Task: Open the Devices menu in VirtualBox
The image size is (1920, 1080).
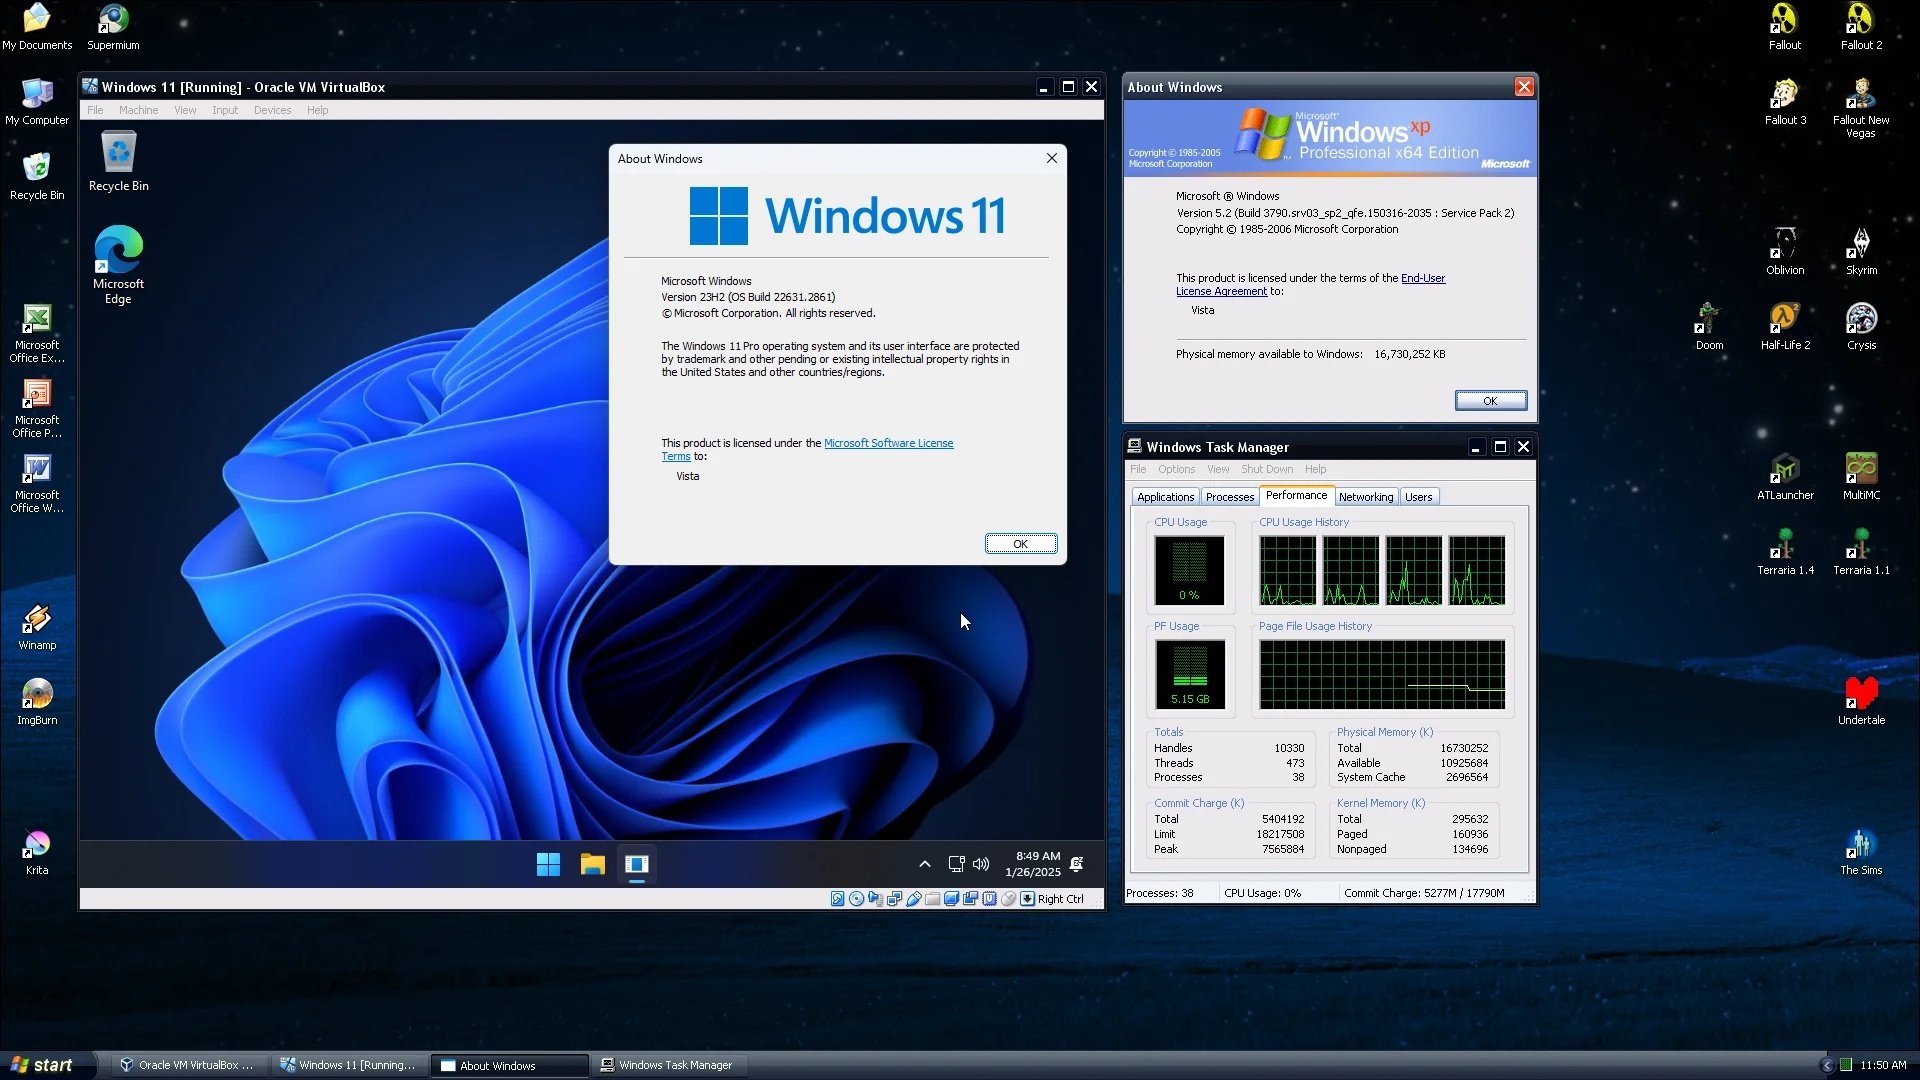Action: [x=272, y=110]
